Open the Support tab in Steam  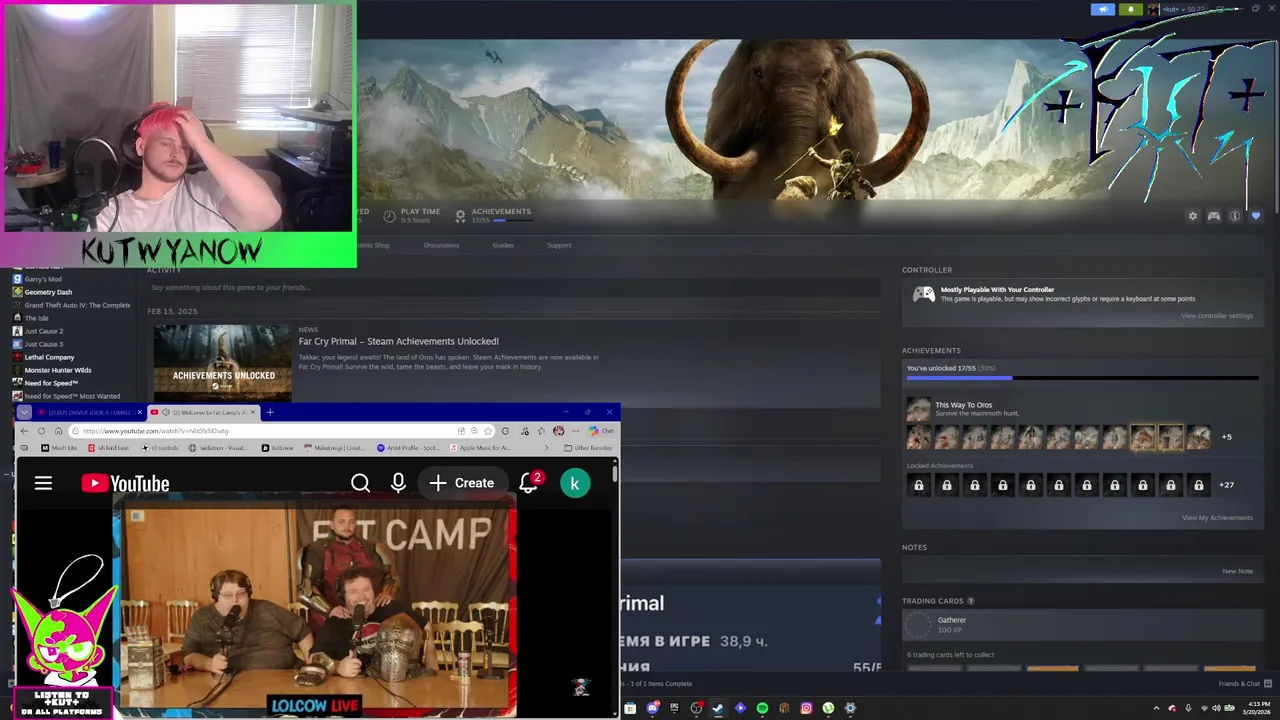[x=559, y=245]
